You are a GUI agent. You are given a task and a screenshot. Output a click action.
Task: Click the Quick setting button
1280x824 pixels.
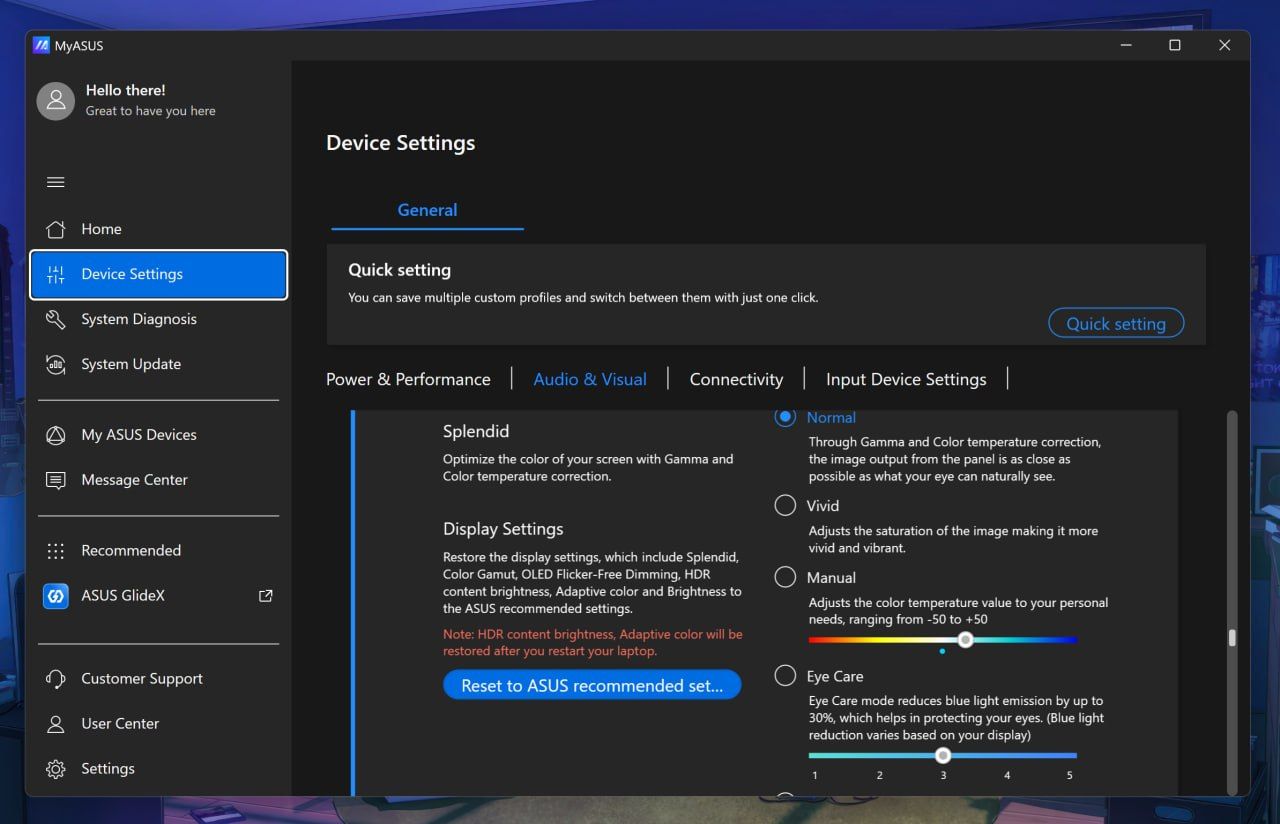(x=1116, y=323)
